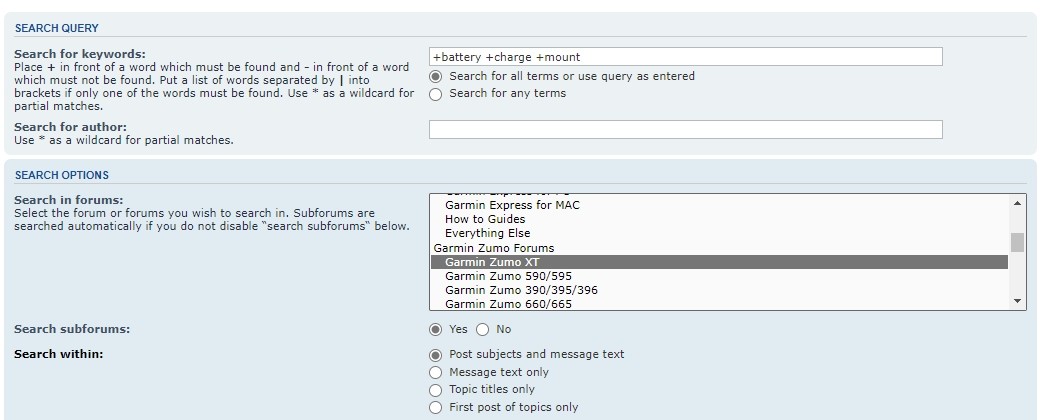
Task: Set Search subforums to Yes
Action: [436, 329]
